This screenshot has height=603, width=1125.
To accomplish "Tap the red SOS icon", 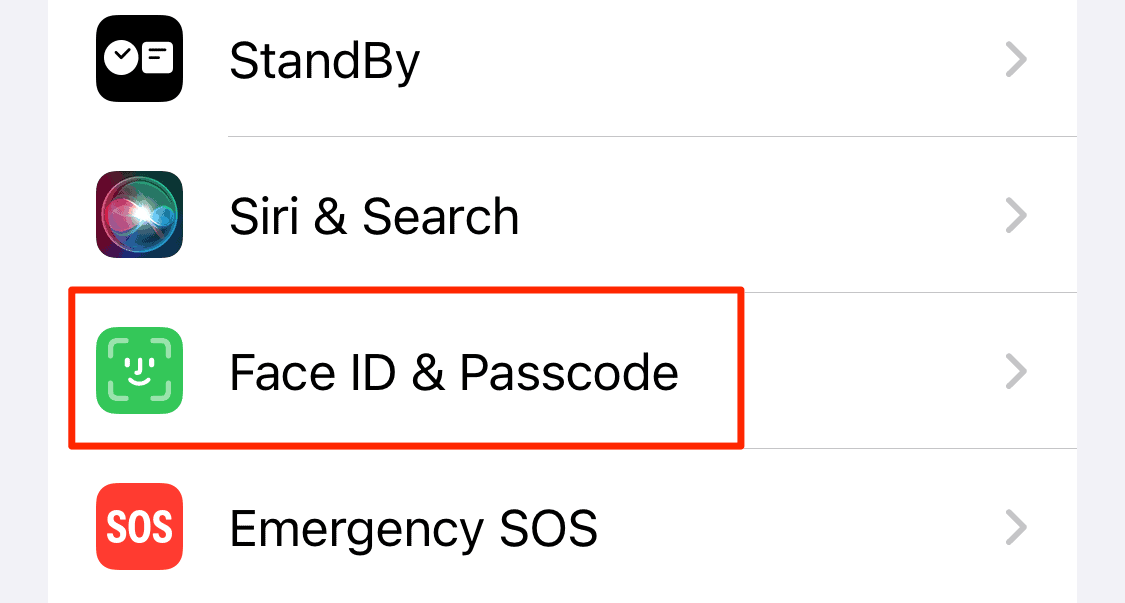I will coord(139,527).
